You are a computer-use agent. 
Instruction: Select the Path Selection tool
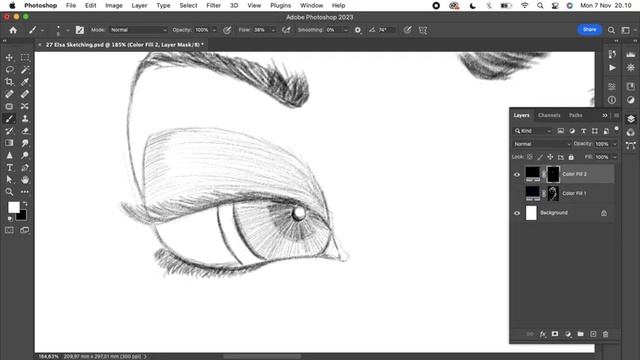pos(9,180)
